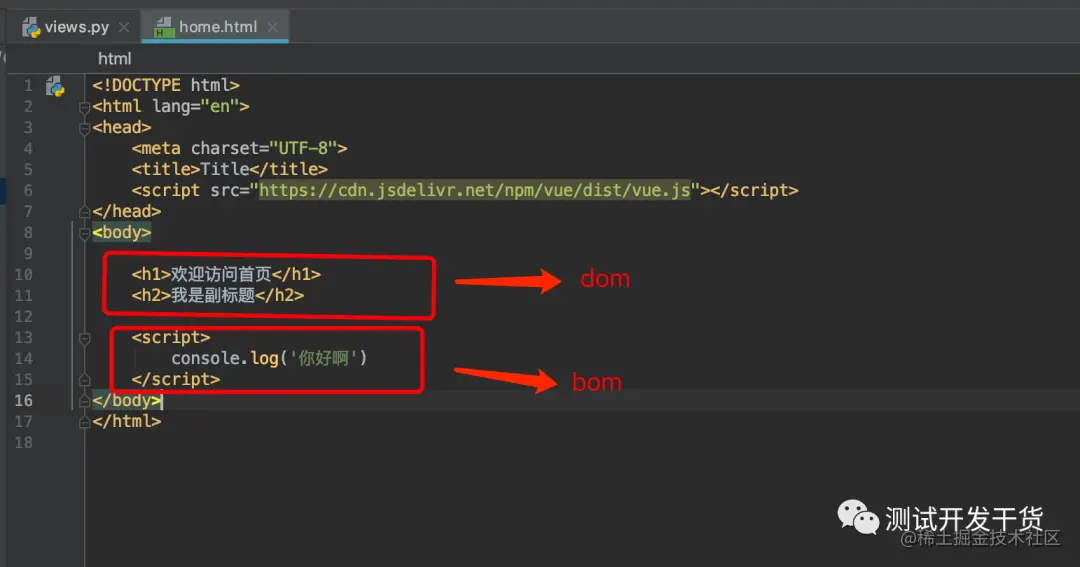Click the </head> closing tag
This screenshot has height=567, width=1080.
click(x=127, y=211)
